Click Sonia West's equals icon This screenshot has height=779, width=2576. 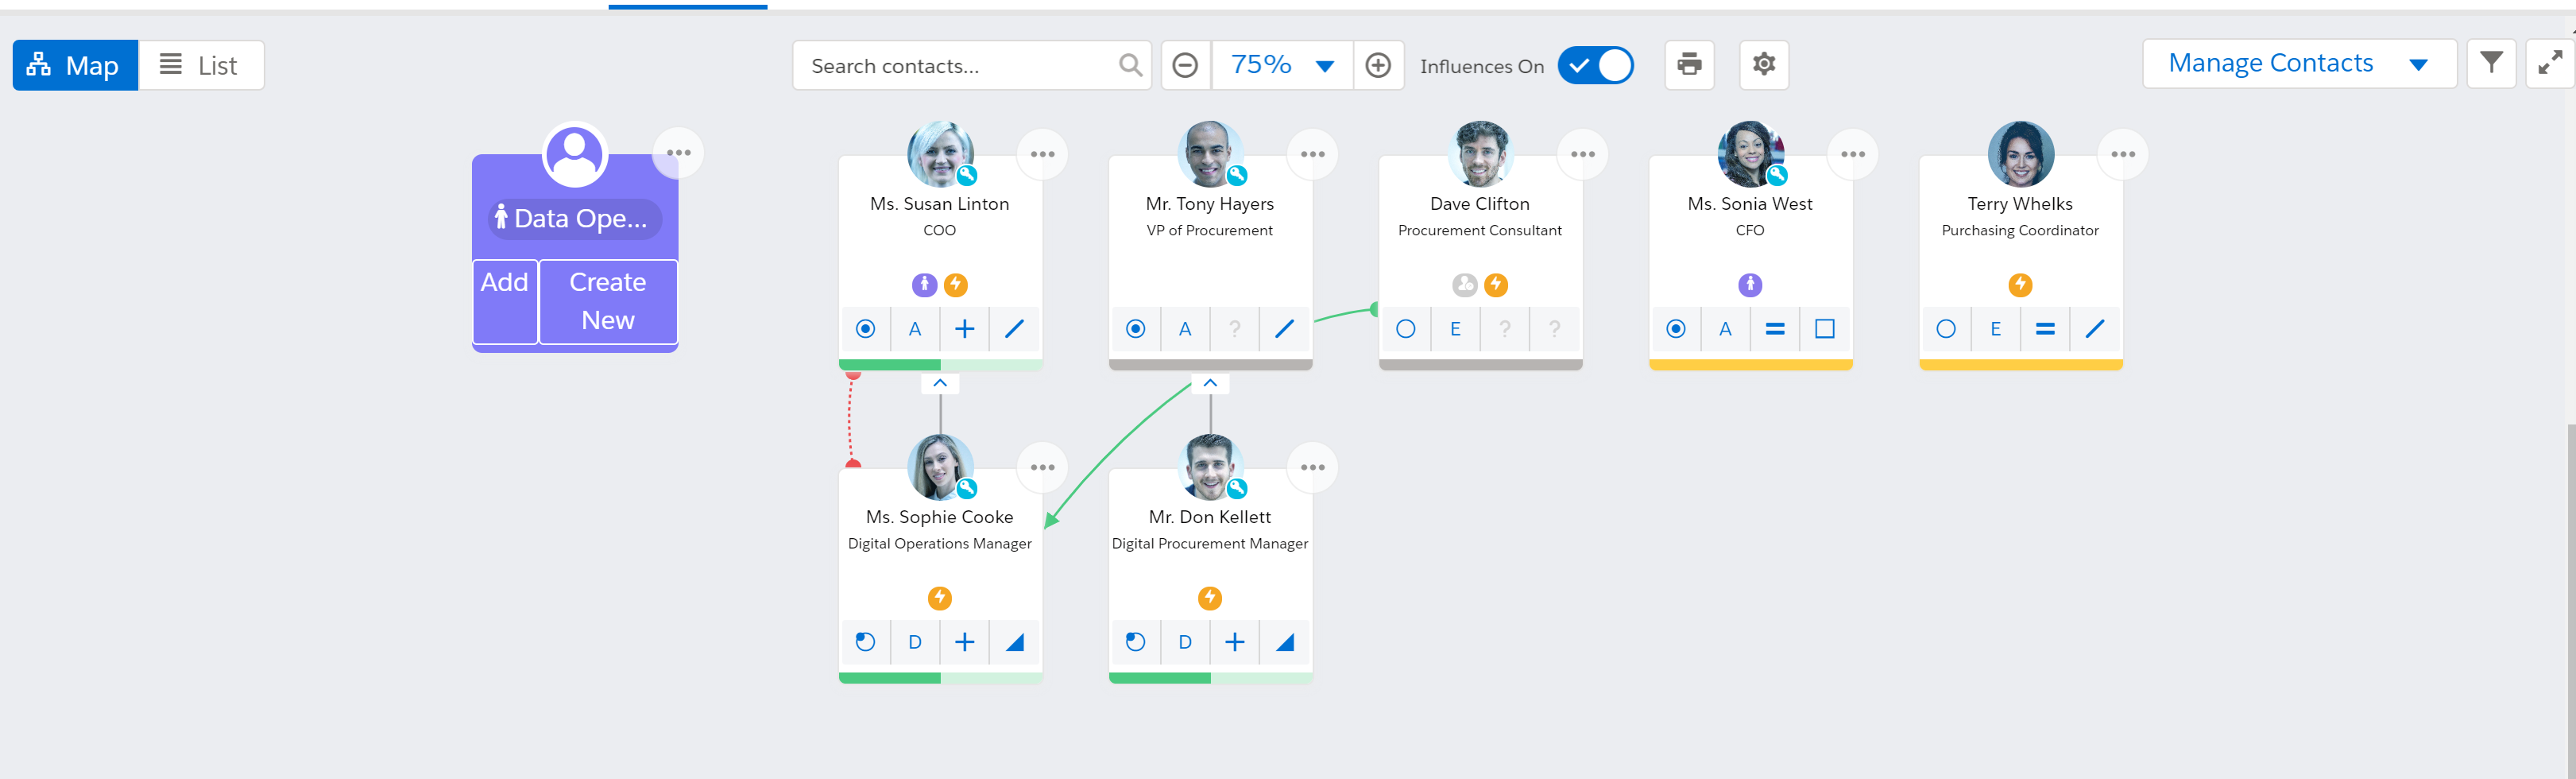pyautogui.click(x=1774, y=329)
